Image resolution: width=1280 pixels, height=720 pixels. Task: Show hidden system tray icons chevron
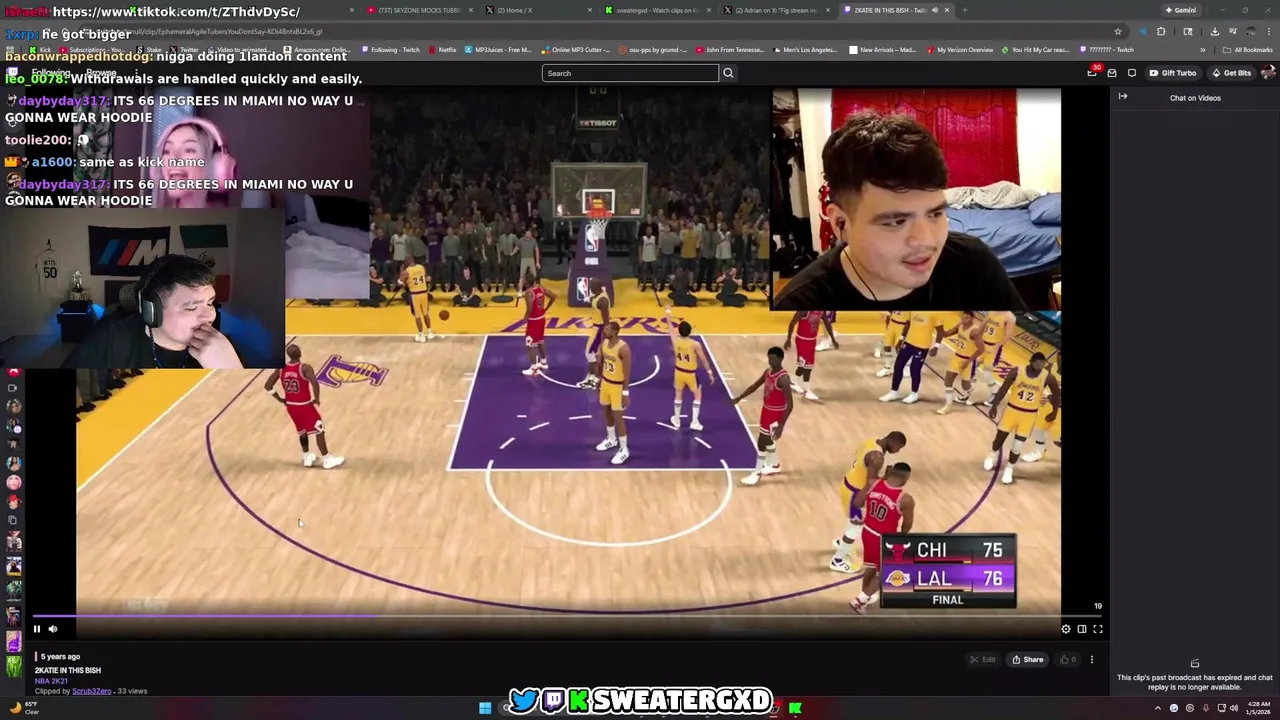[1158, 708]
